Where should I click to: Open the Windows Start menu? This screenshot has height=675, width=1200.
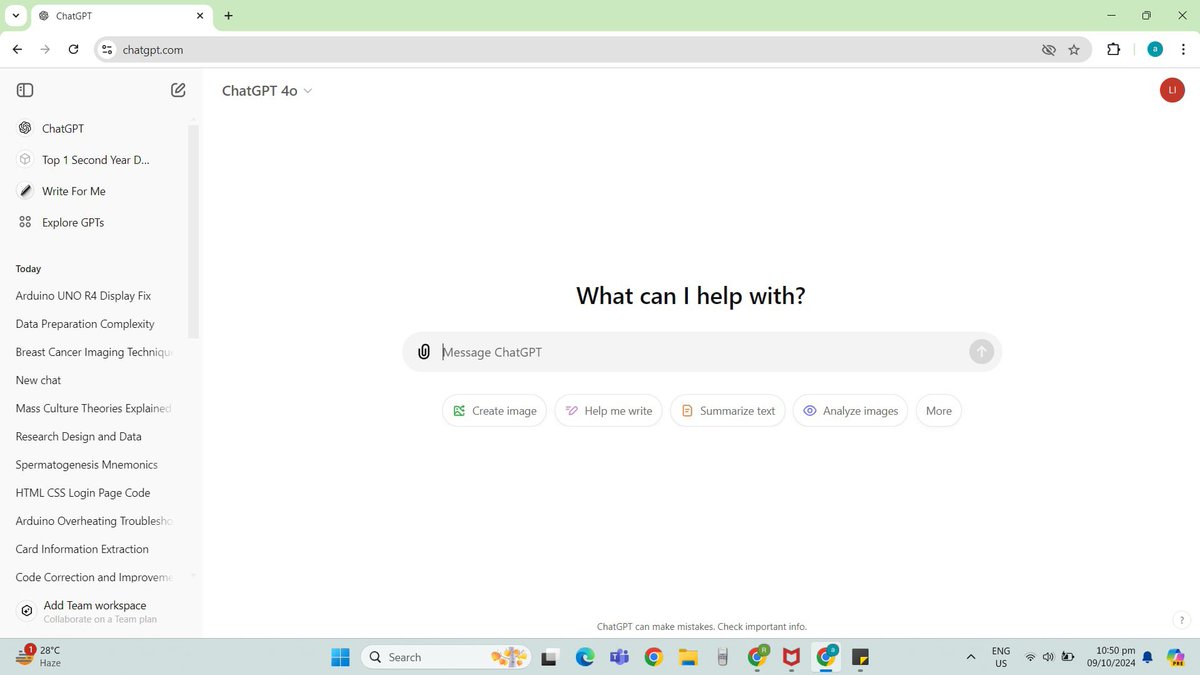tap(340, 657)
